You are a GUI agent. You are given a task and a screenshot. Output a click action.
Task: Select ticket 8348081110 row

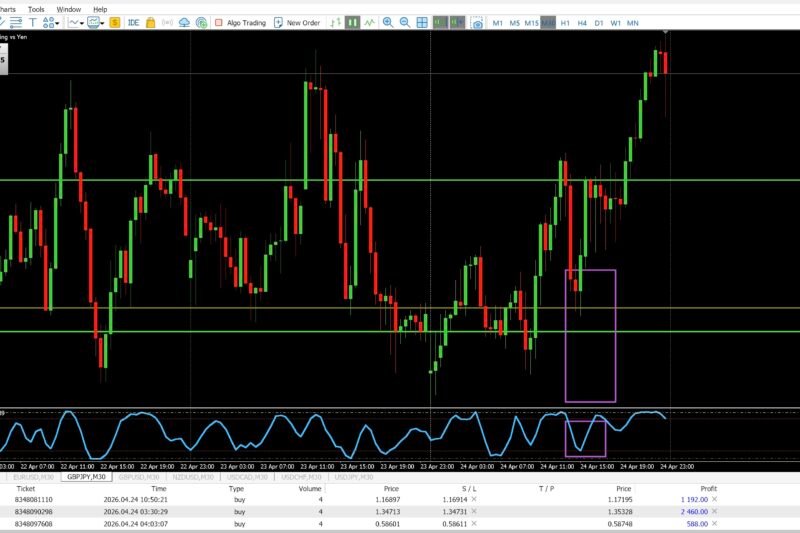tap(400, 499)
